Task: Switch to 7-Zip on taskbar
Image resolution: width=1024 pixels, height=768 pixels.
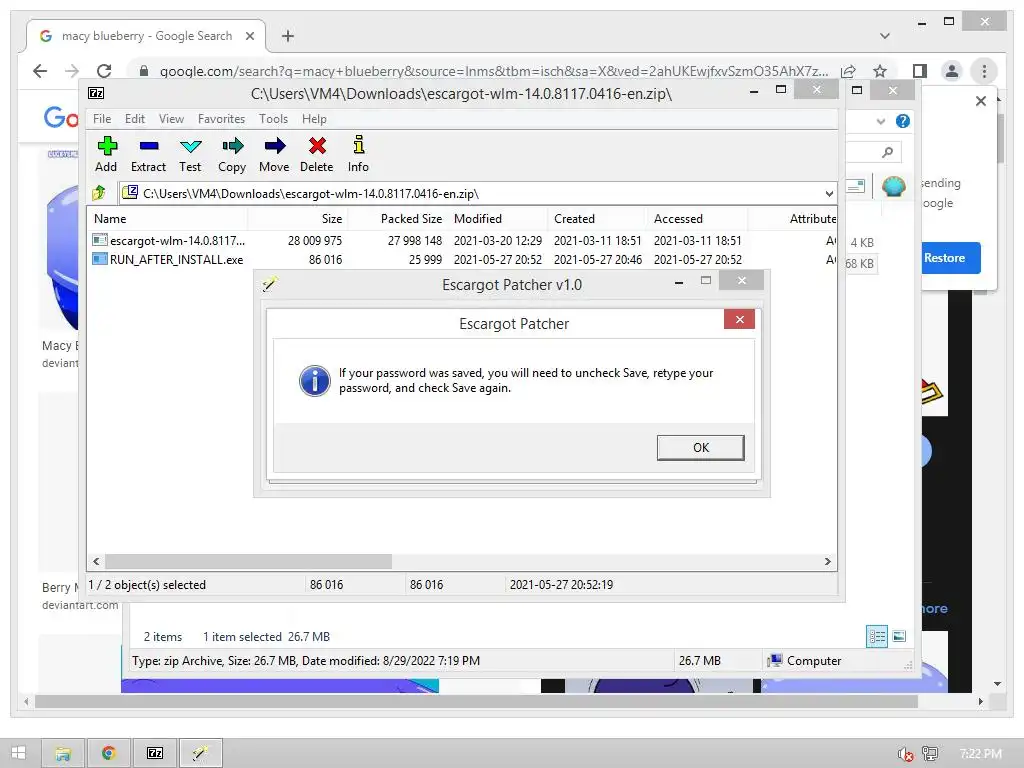Action: coord(155,753)
